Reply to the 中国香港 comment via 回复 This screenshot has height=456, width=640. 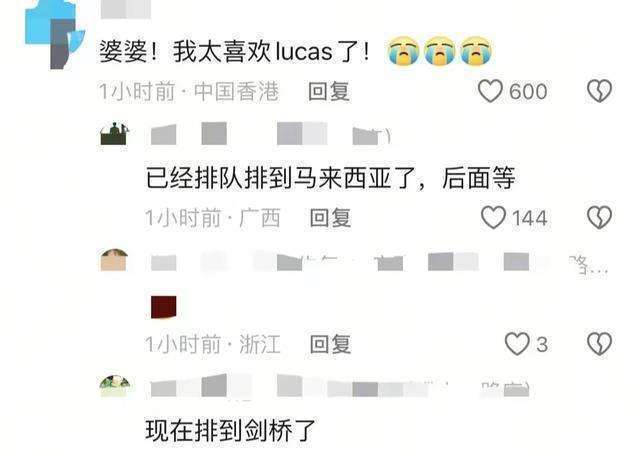coord(329,91)
